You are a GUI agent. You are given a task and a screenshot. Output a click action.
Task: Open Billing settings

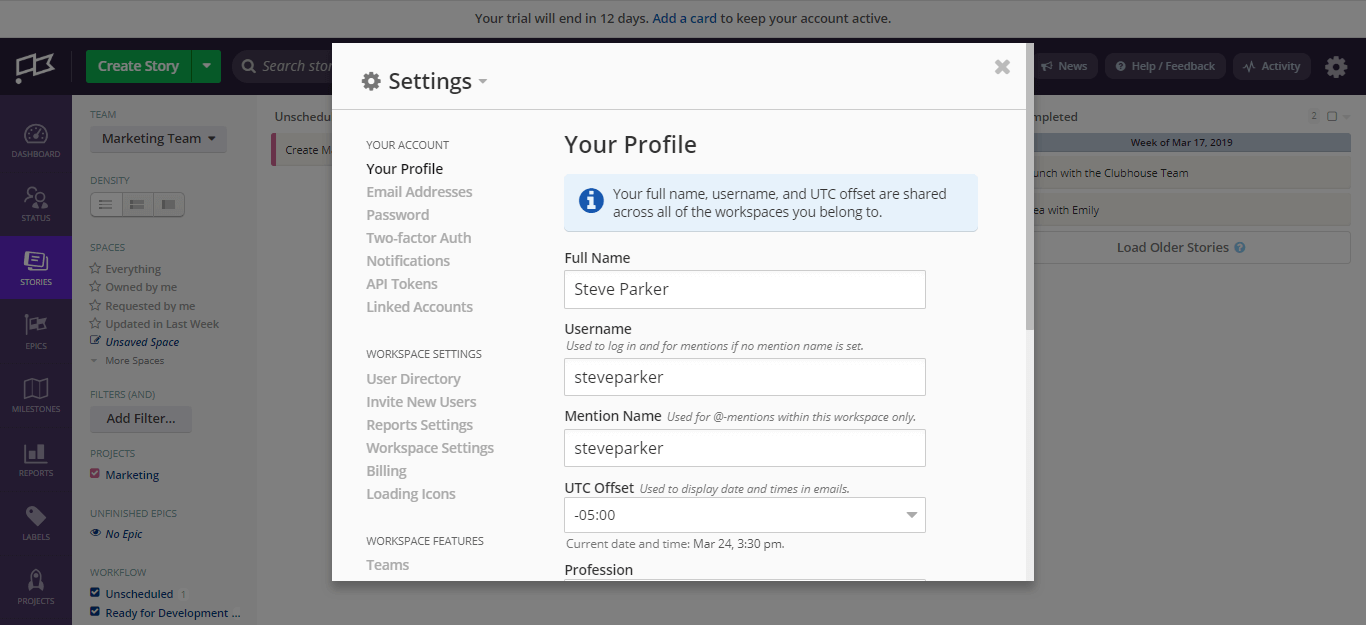click(x=386, y=471)
